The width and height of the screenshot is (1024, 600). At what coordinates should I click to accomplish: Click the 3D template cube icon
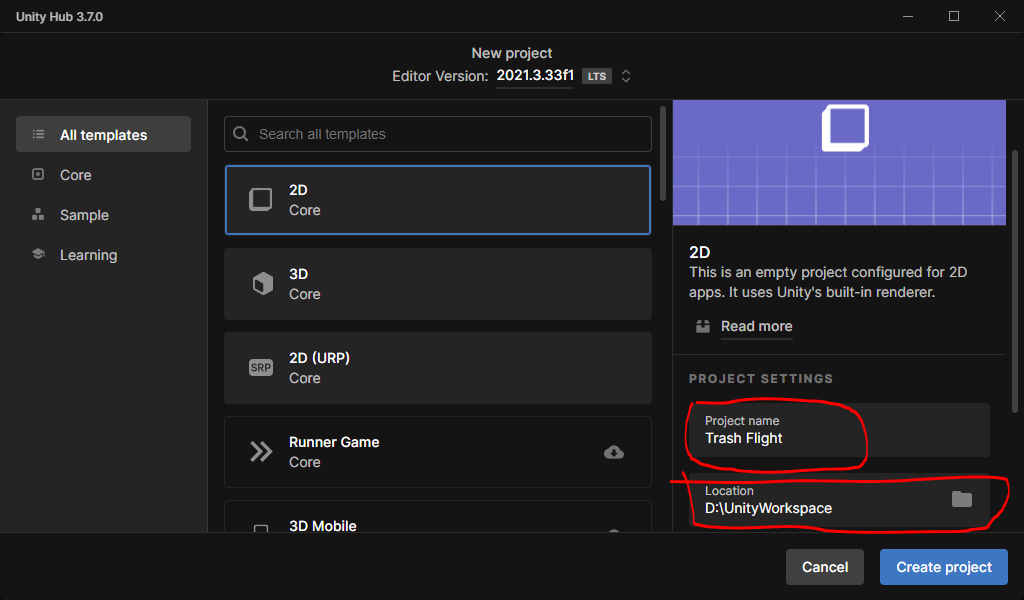[262, 284]
